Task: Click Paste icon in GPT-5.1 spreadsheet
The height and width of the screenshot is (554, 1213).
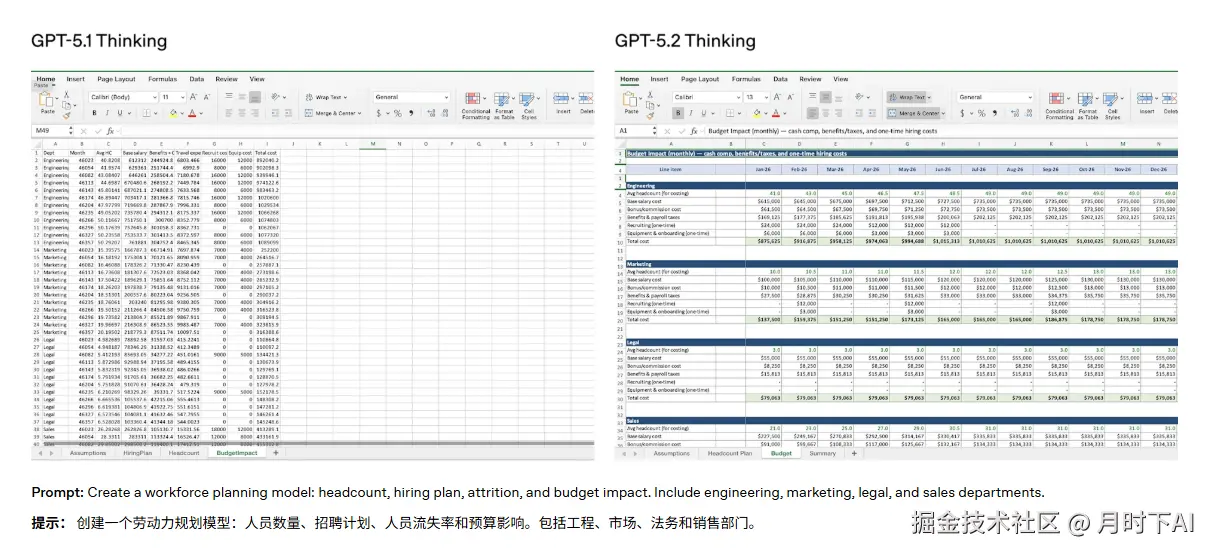Action: (46, 98)
